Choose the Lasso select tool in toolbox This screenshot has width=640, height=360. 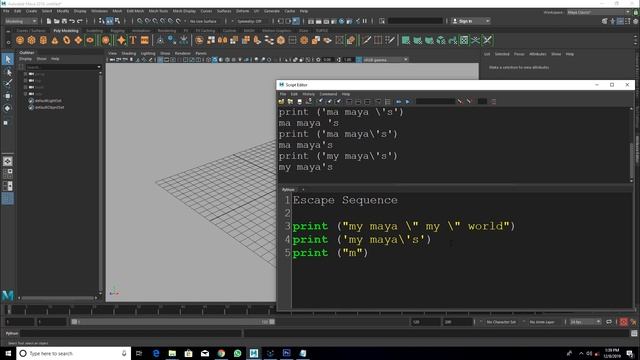click(x=8, y=72)
